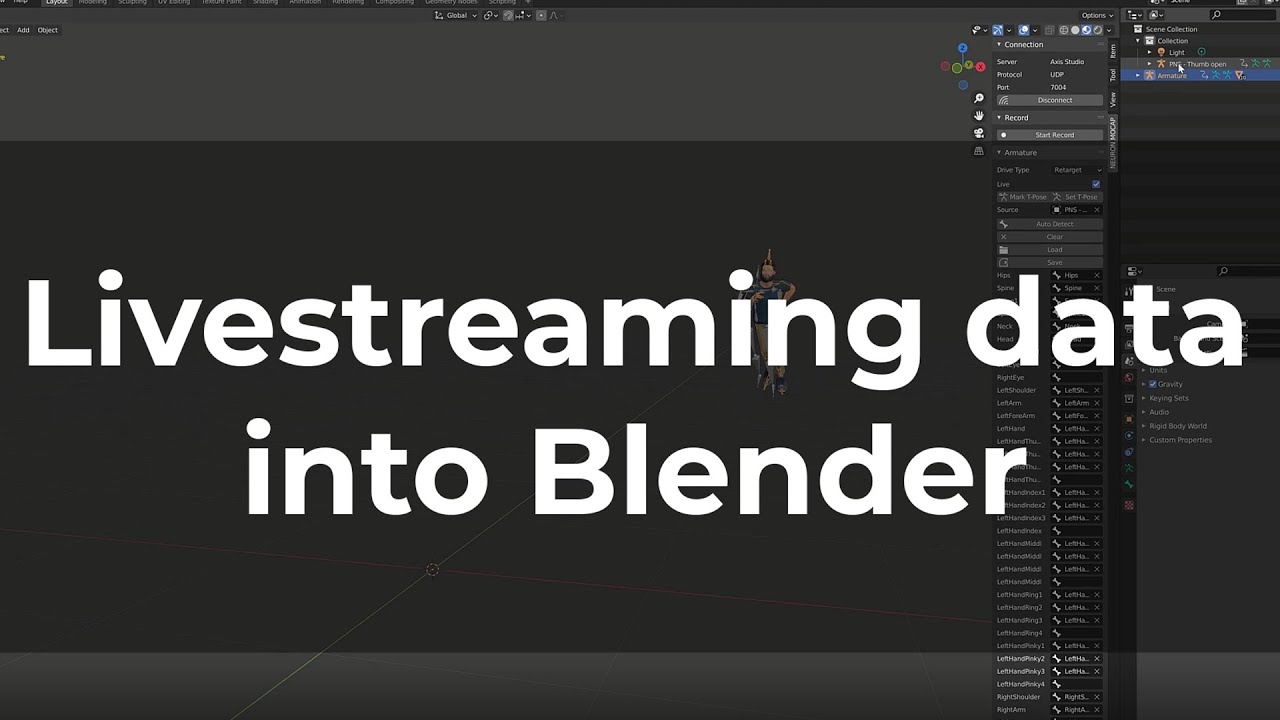The width and height of the screenshot is (1280, 720).
Task: Clear the Hips bone mapping X
Action: click(1097, 275)
